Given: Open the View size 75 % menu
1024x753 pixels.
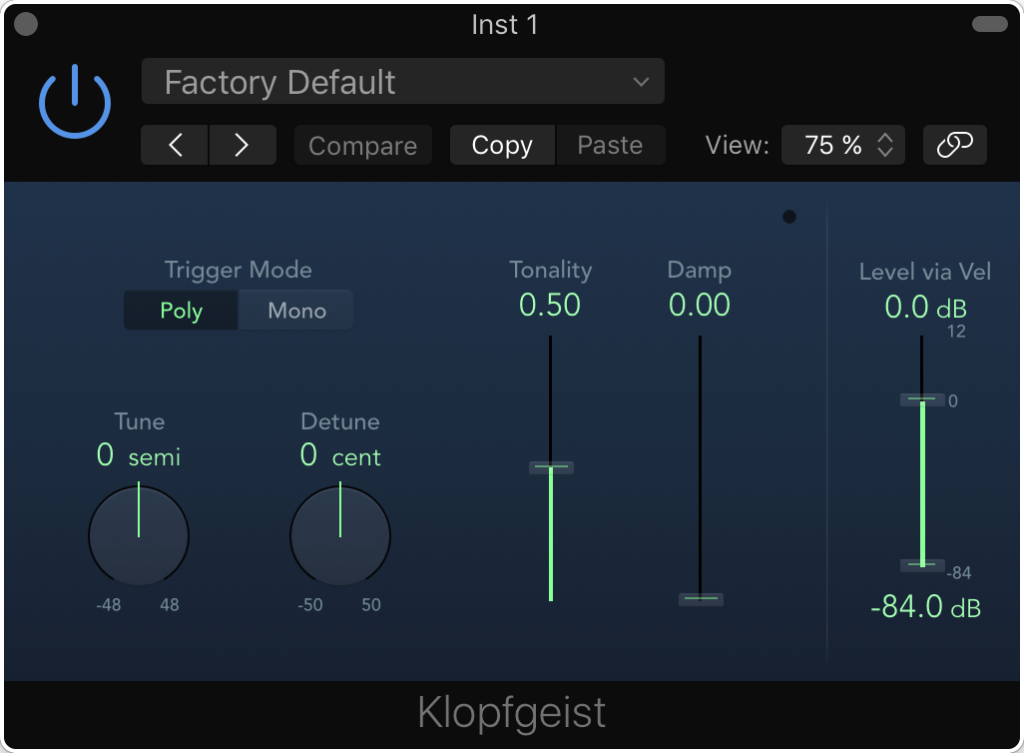Looking at the screenshot, I should (843, 145).
